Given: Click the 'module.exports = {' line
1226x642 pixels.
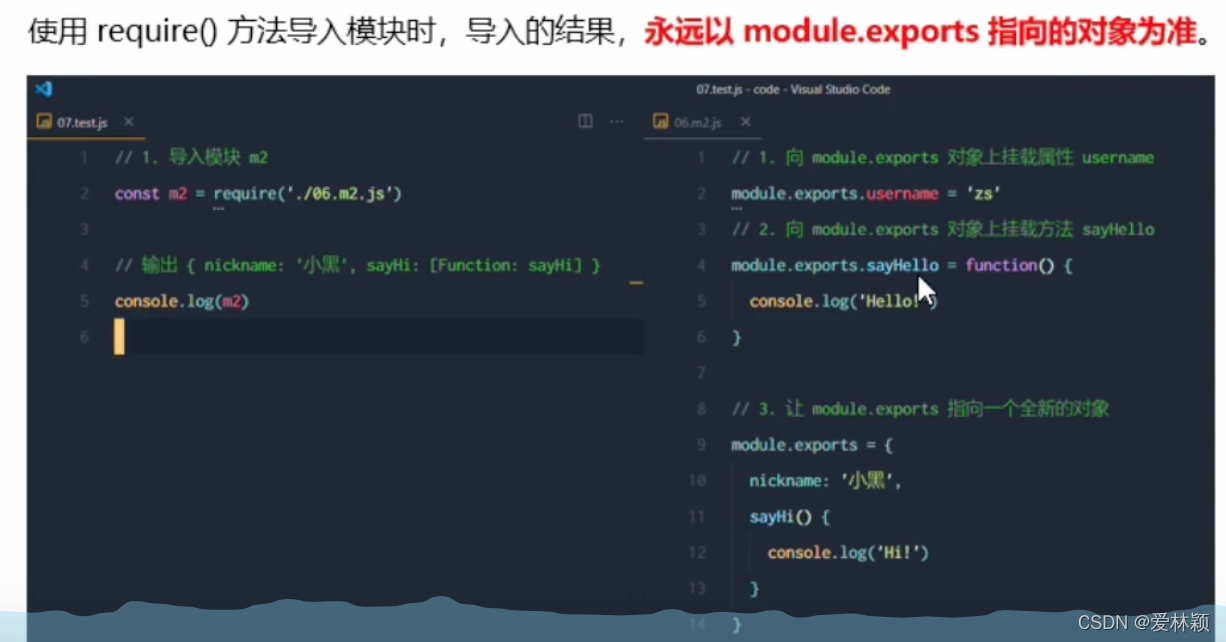Looking at the screenshot, I should click(x=812, y=445).
